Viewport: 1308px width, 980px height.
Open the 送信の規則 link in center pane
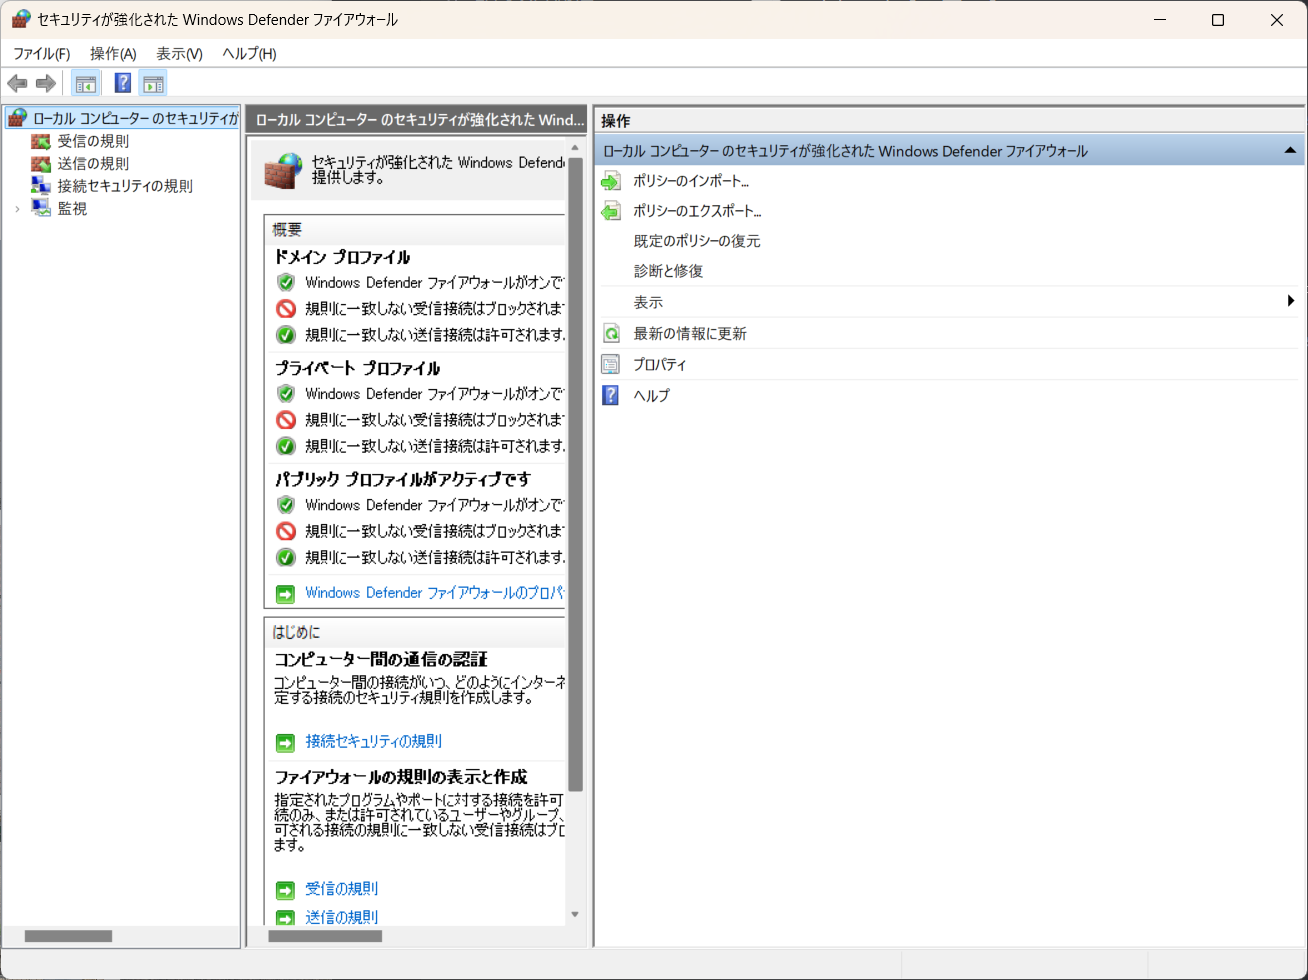click(x=342, y=917)
